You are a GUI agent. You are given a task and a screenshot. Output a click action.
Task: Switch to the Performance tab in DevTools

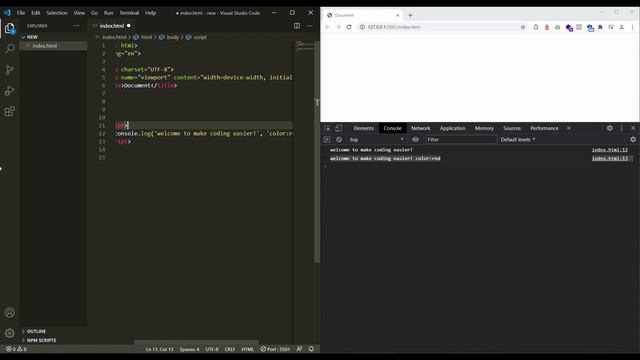(x=544, y=128)
